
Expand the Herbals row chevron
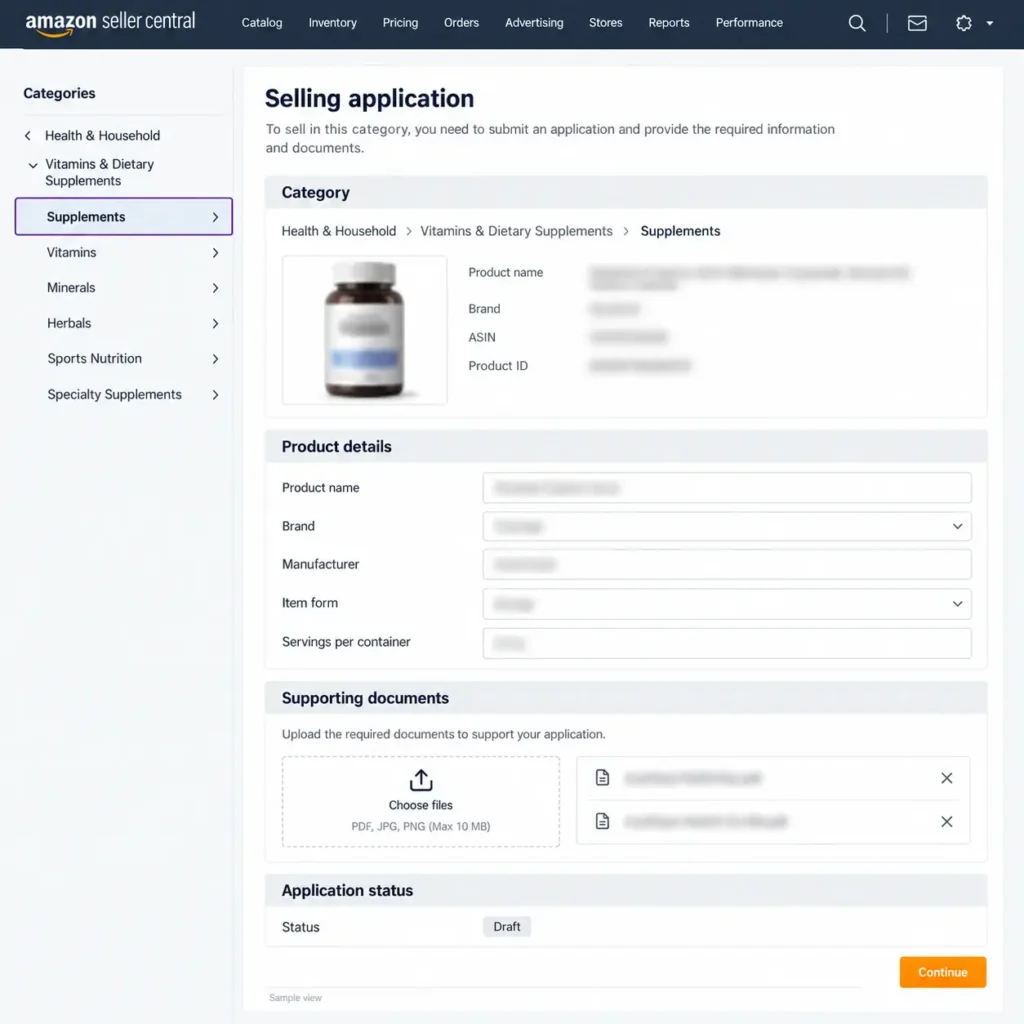pyautogui.click(x=216, y=323)
